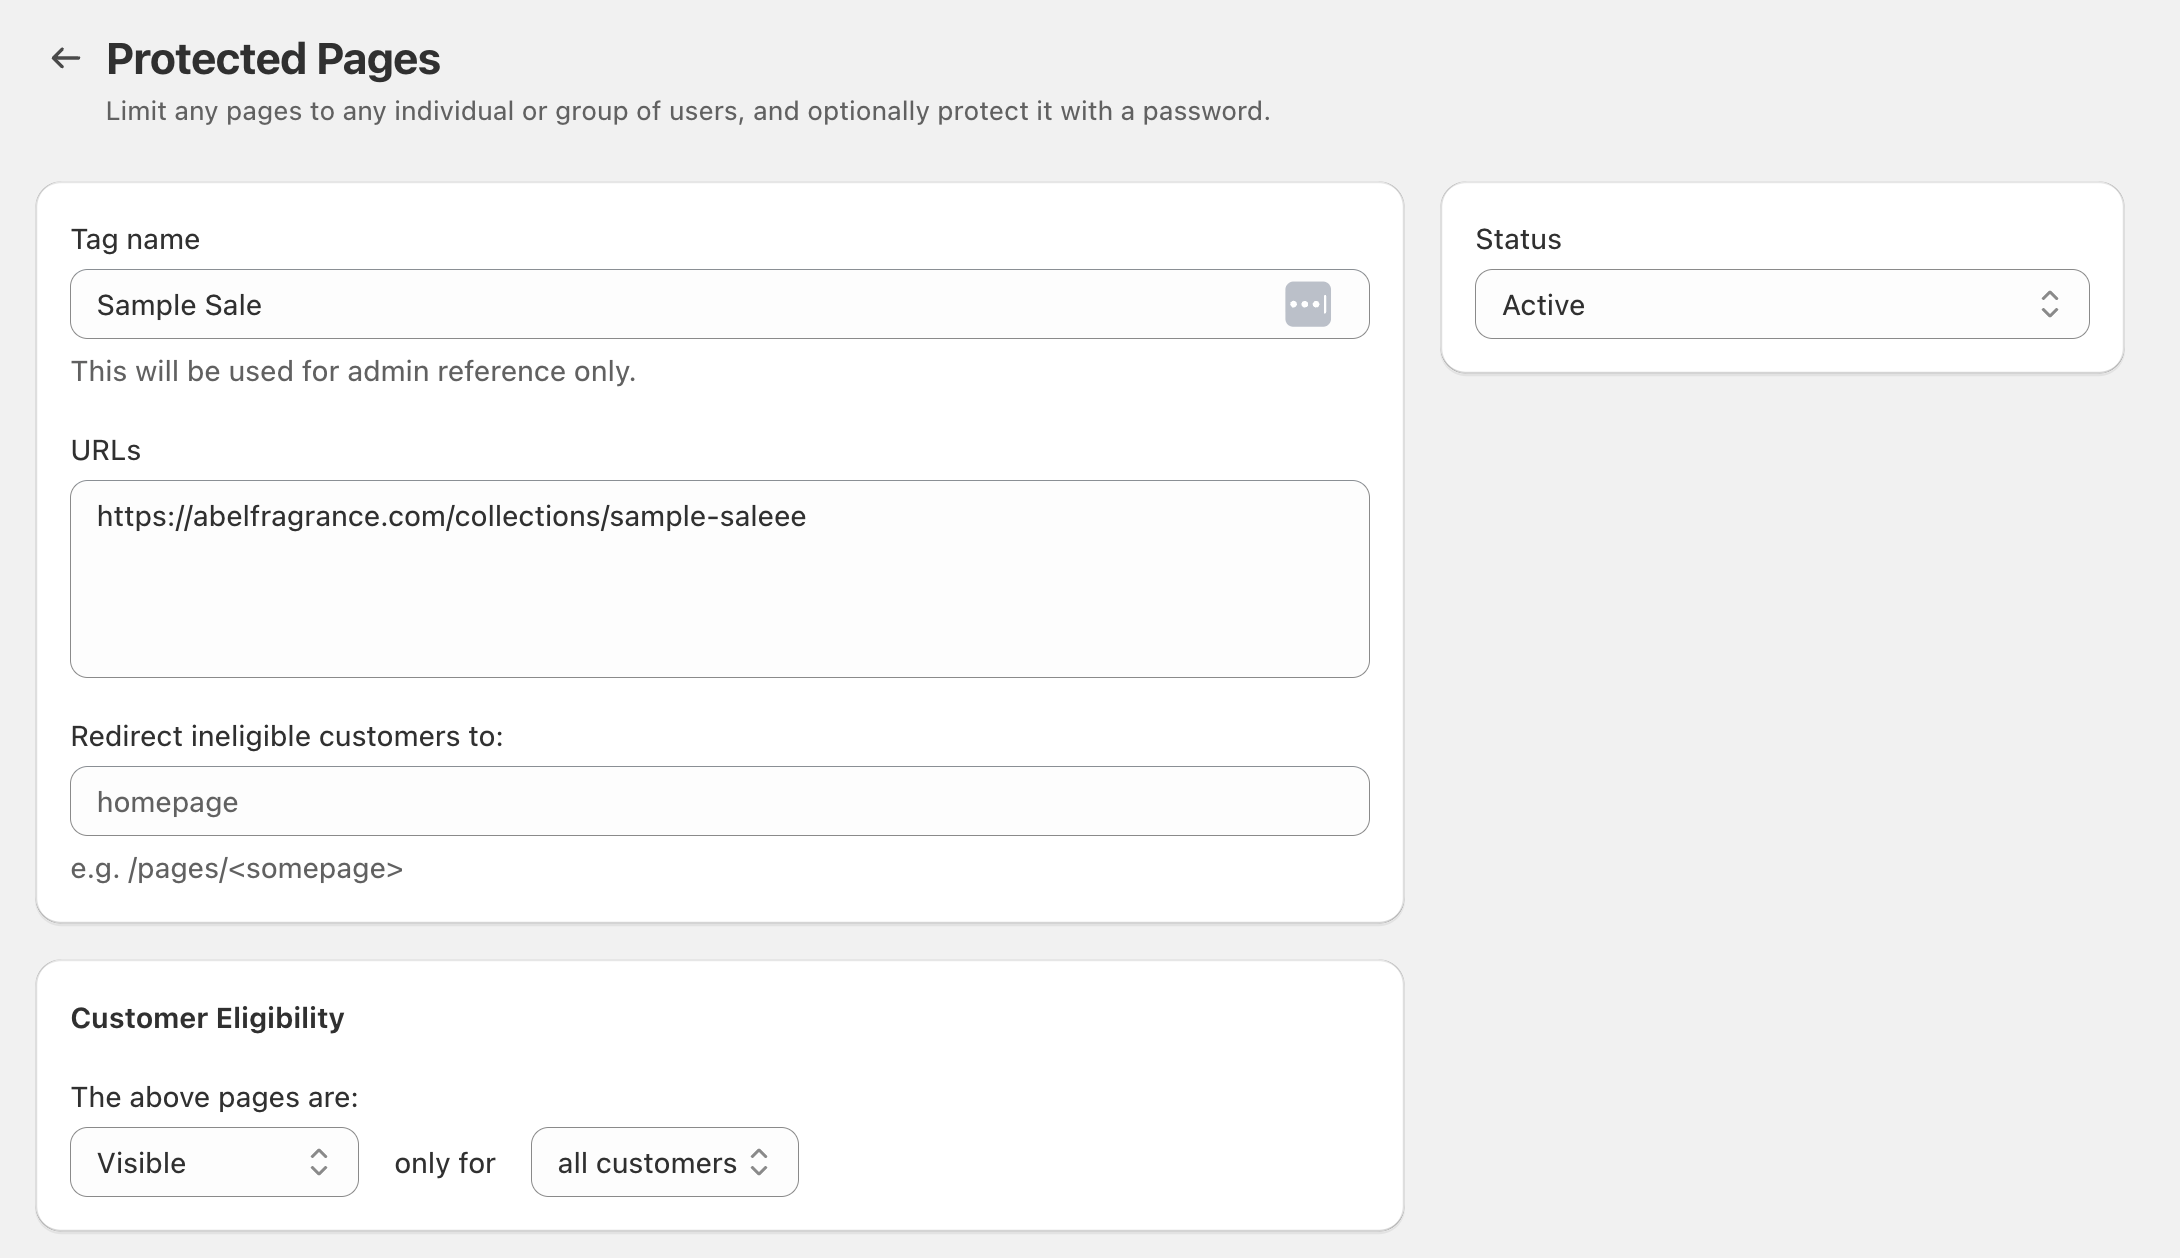Click the ellipsis icon in Tag name field

point(1309,303)
